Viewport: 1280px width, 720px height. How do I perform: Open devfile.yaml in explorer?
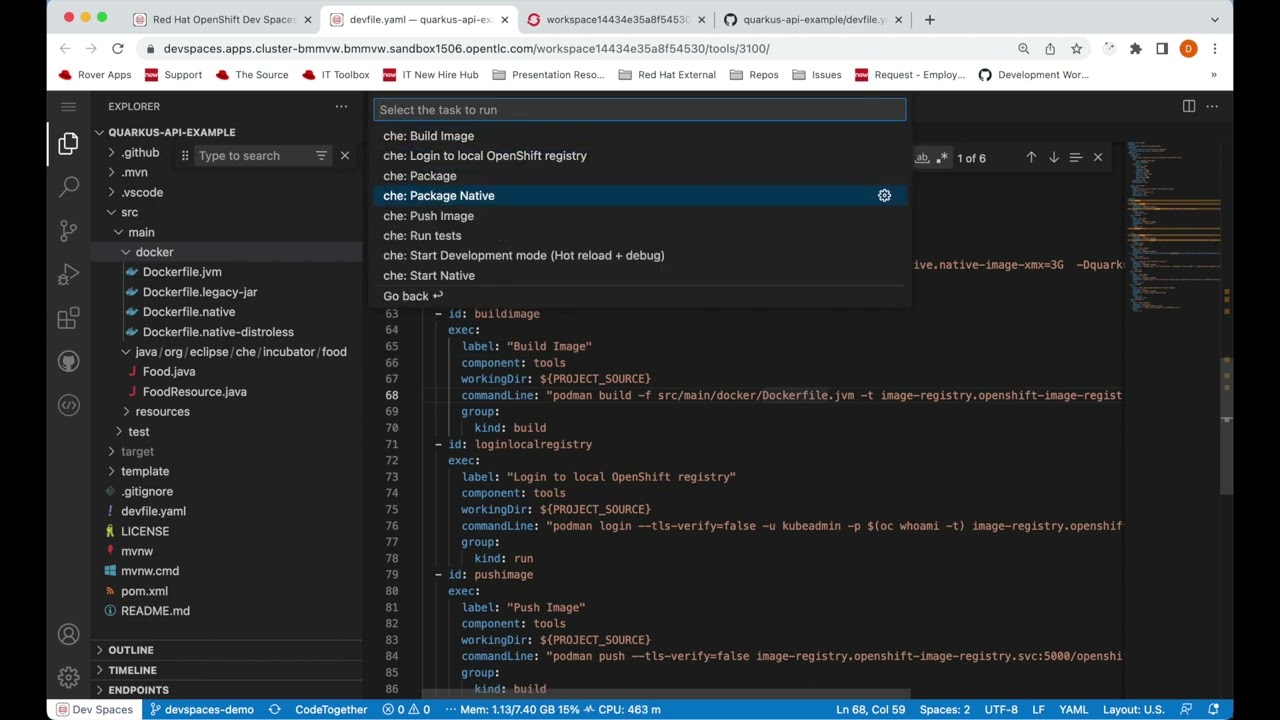click(x=153, y=511)
